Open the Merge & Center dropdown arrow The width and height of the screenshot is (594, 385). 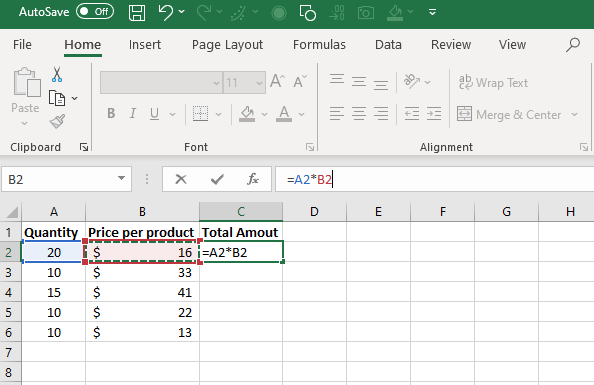click(x=574, y=114)
